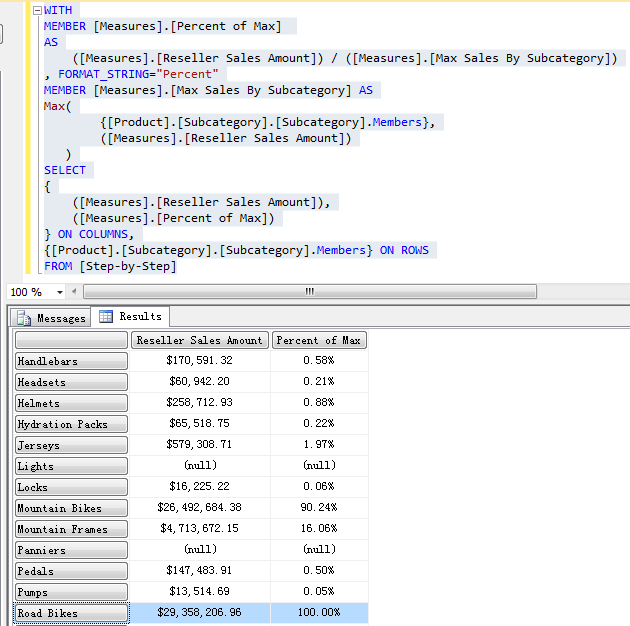The width and height of the screenshot is (630, 626).
Task: Click the Panniers Percent of Max (null) cell
Action: [x=319, y=549]
